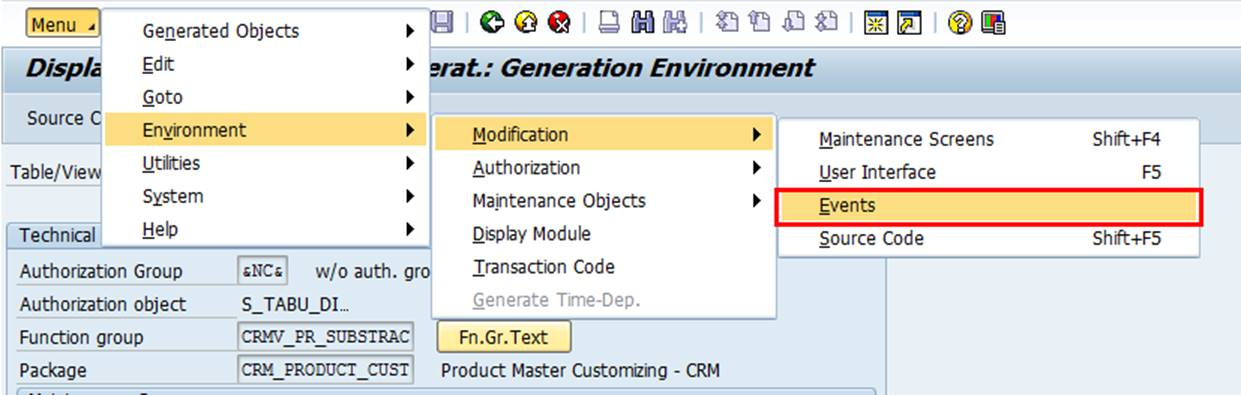
Task: Click the Package input field
Action: click(x=325, y=370)
